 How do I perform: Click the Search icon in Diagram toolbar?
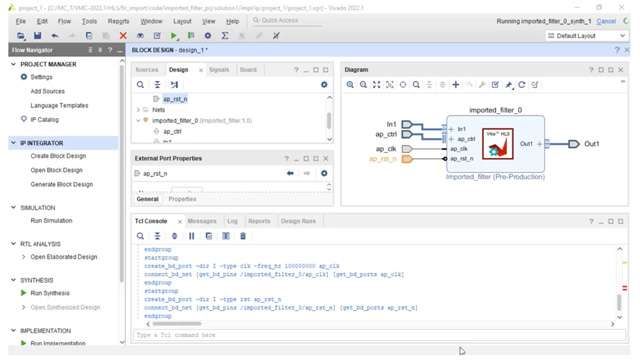pos(416,84)
